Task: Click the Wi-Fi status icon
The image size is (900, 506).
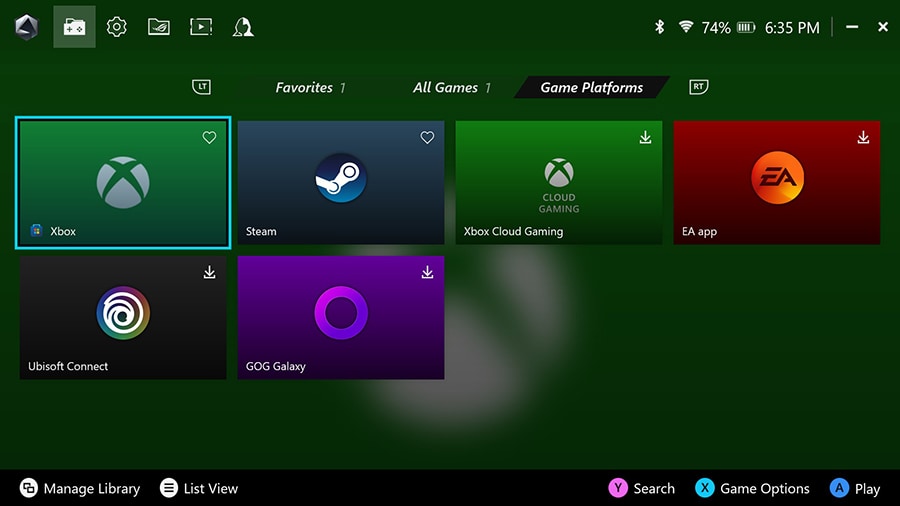Action: (686, 28)
